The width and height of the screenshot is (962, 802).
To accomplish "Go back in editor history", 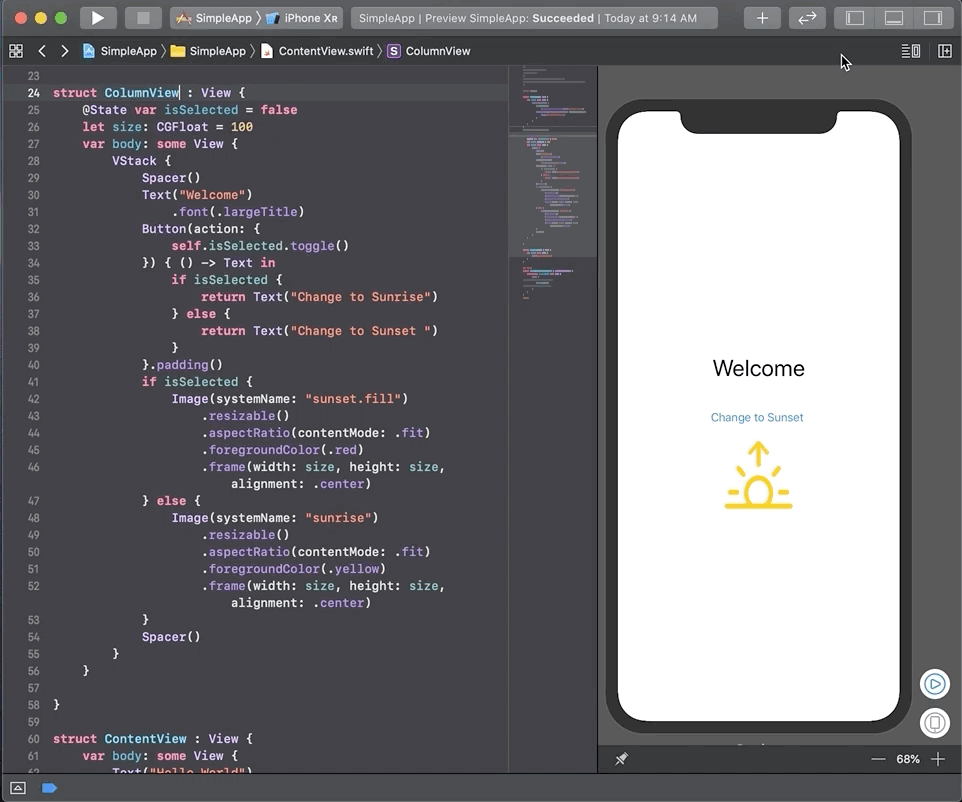I will tap(42, 51).
